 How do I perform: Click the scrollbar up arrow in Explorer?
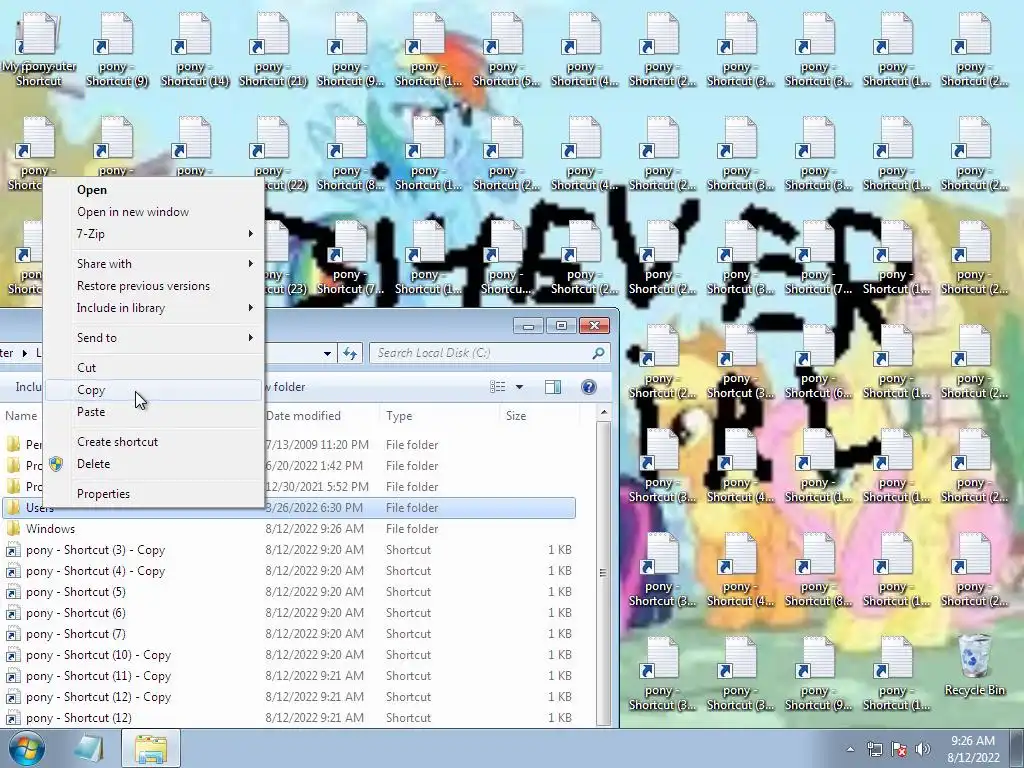604,413
